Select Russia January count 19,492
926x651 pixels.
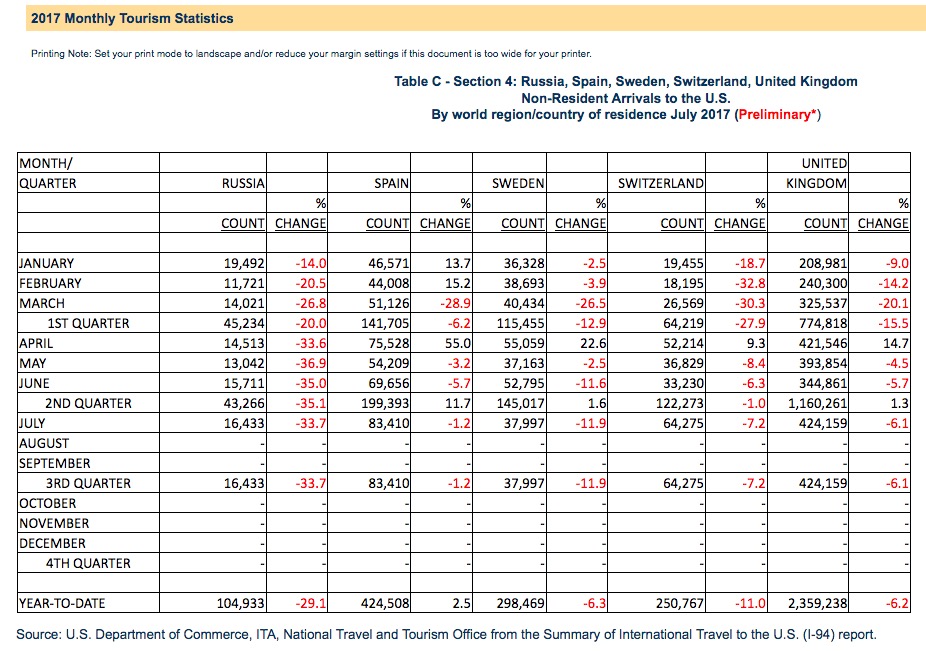click(244, 263)
